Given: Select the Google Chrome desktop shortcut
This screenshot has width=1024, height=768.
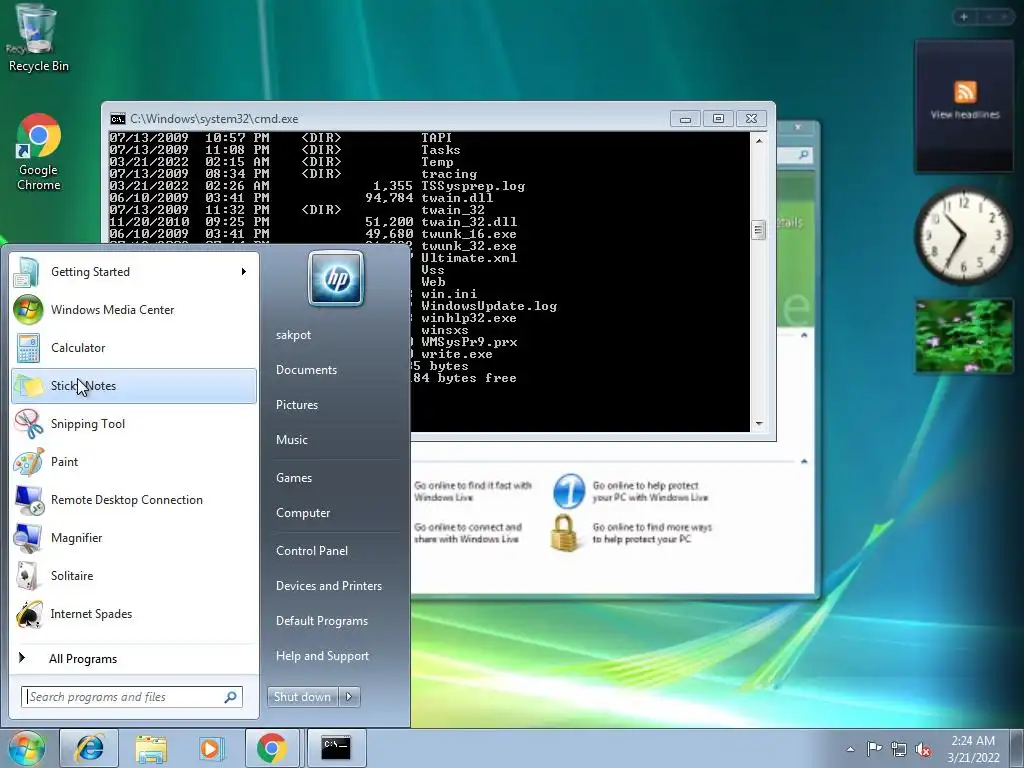Looking at the screenshot, I should (x=38, y=152).
